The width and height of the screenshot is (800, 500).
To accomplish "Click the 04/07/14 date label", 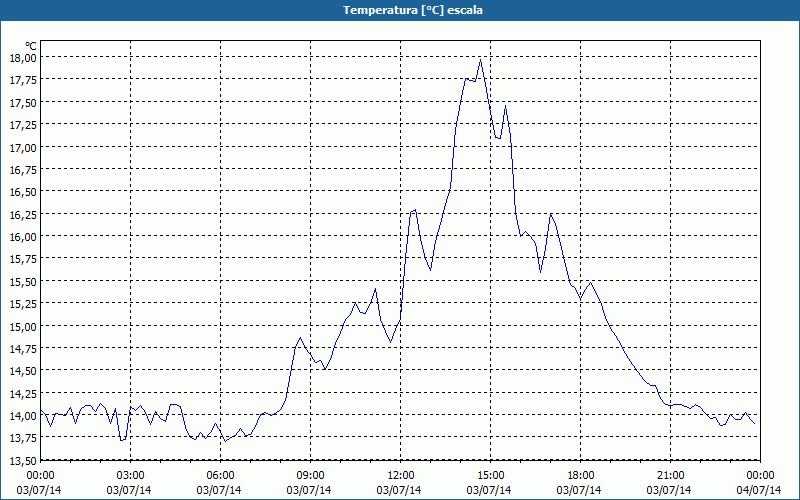I will pos(759,490).
